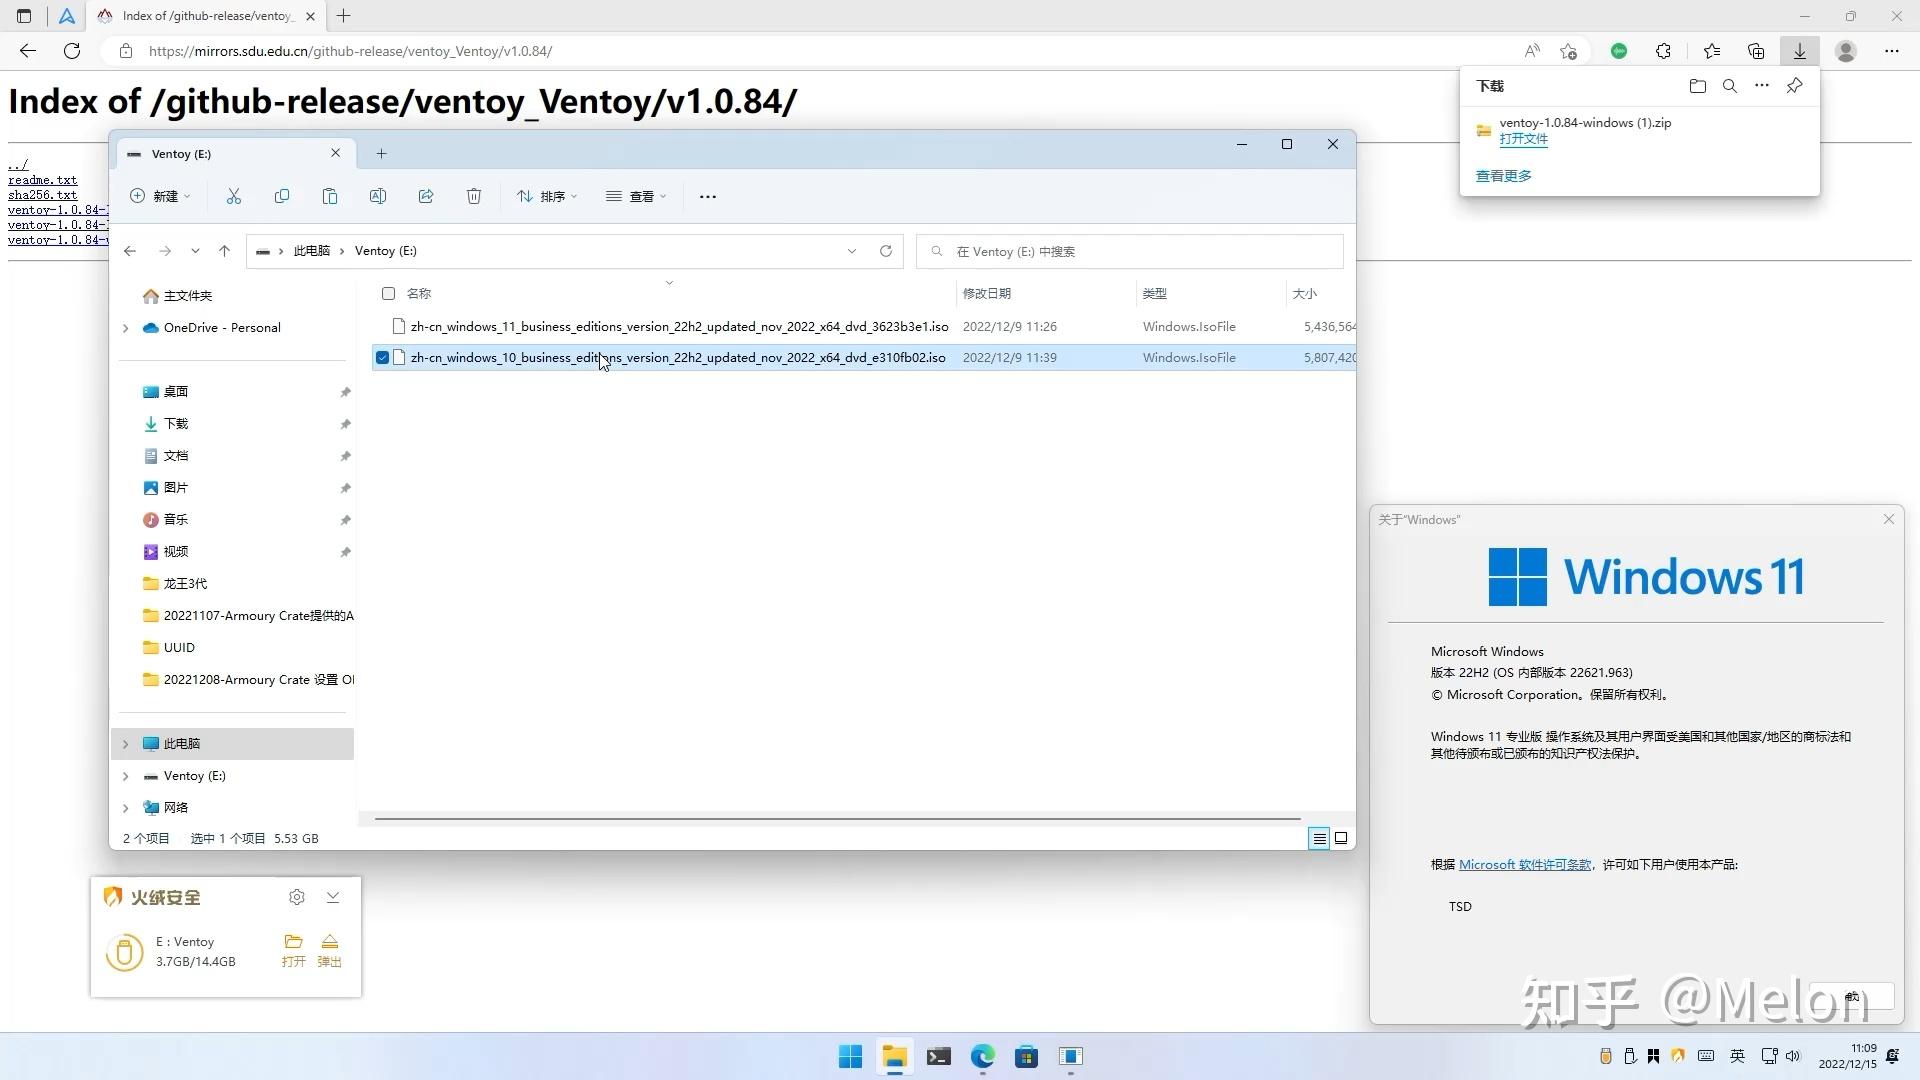
Task: Open the 排序 sort dropdown
Action: [x=546, y=196]
